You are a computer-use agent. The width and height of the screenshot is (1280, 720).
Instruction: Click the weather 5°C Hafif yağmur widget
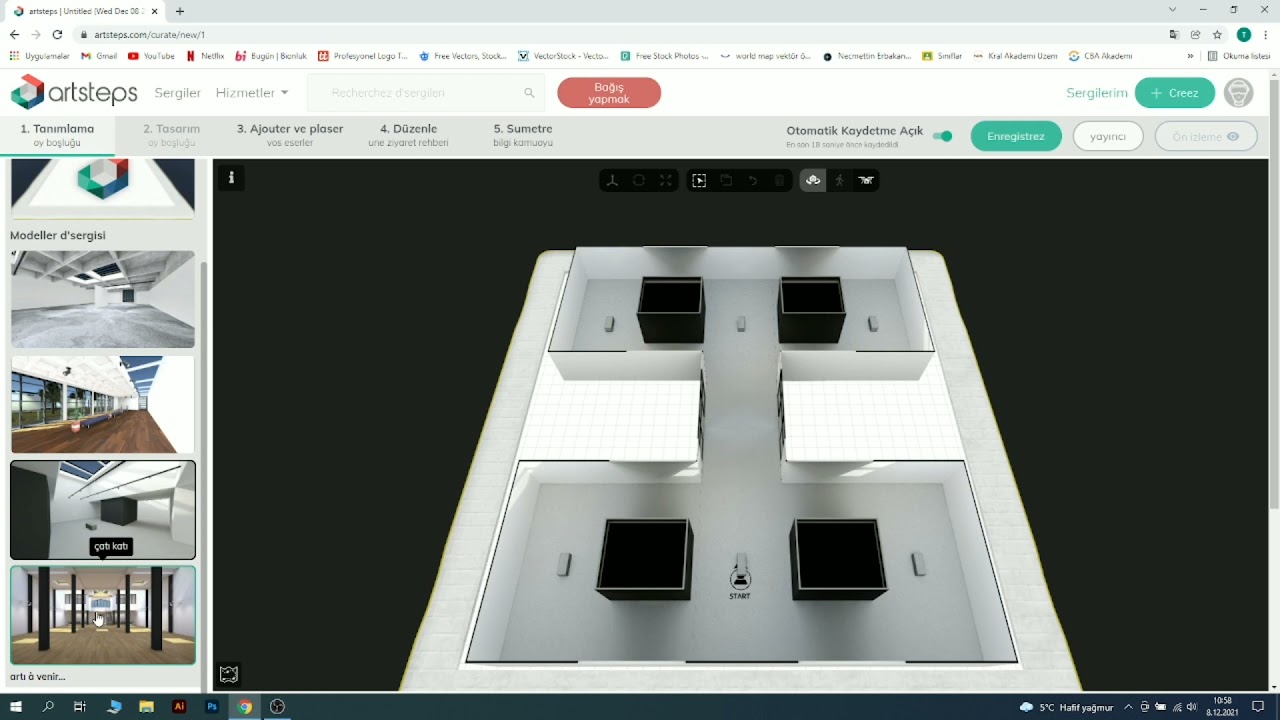tap(1066, 707)
